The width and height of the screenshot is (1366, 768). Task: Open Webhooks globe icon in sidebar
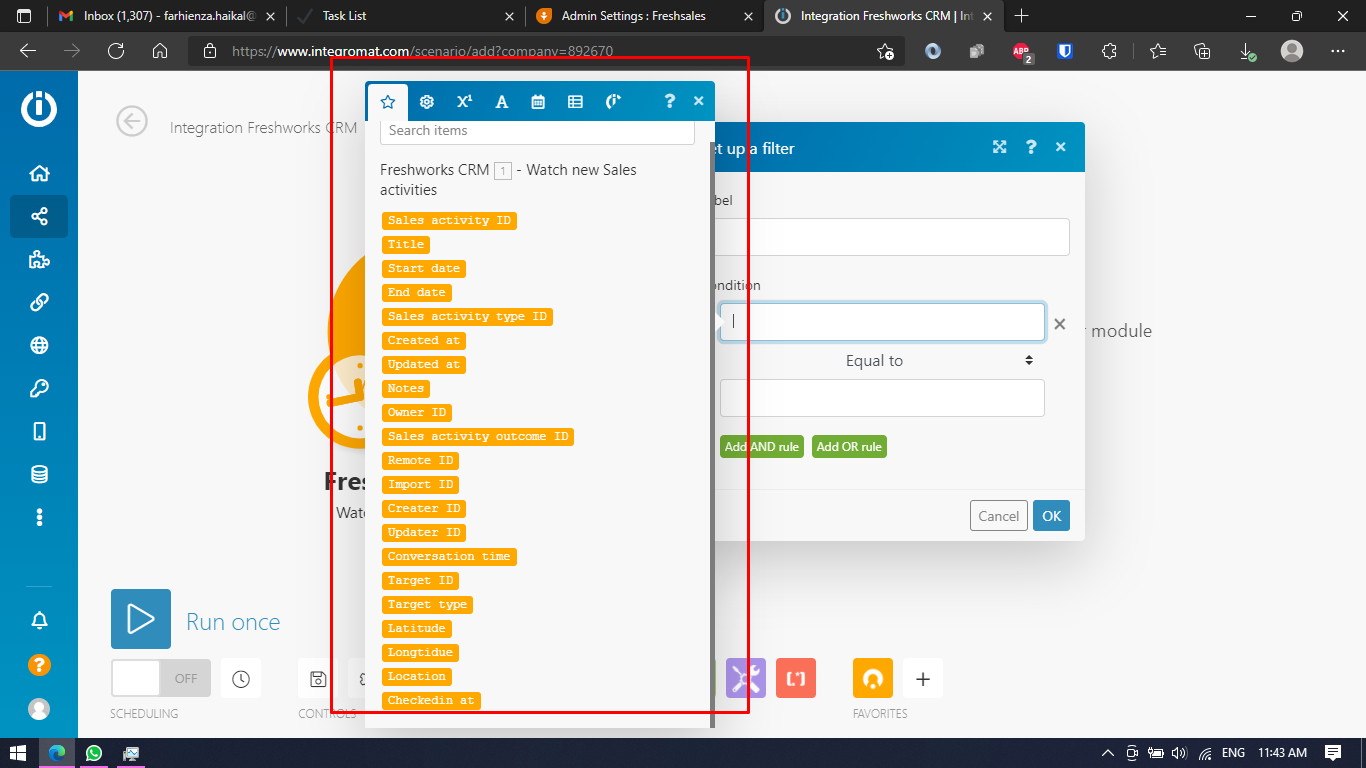(39, 345)
